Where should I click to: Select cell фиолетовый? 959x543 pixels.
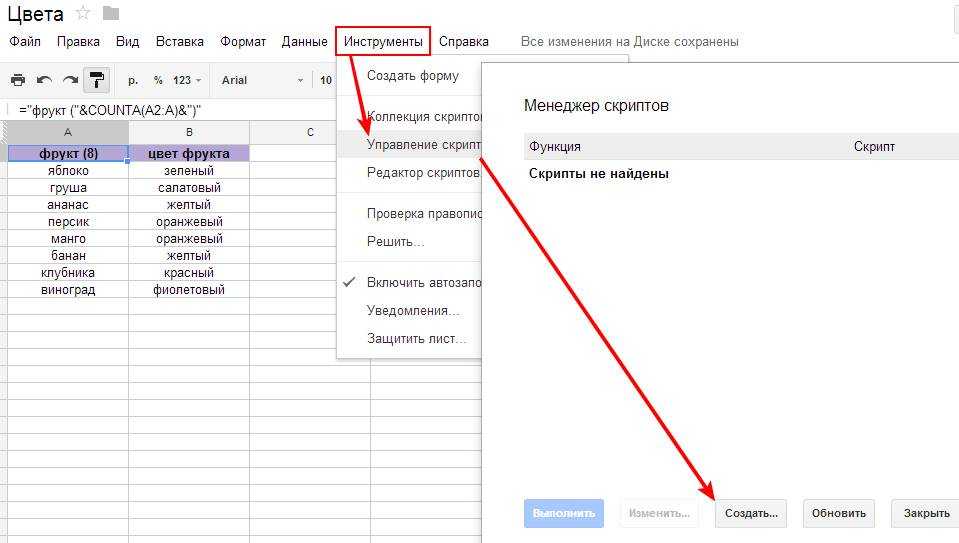(189, 290)
